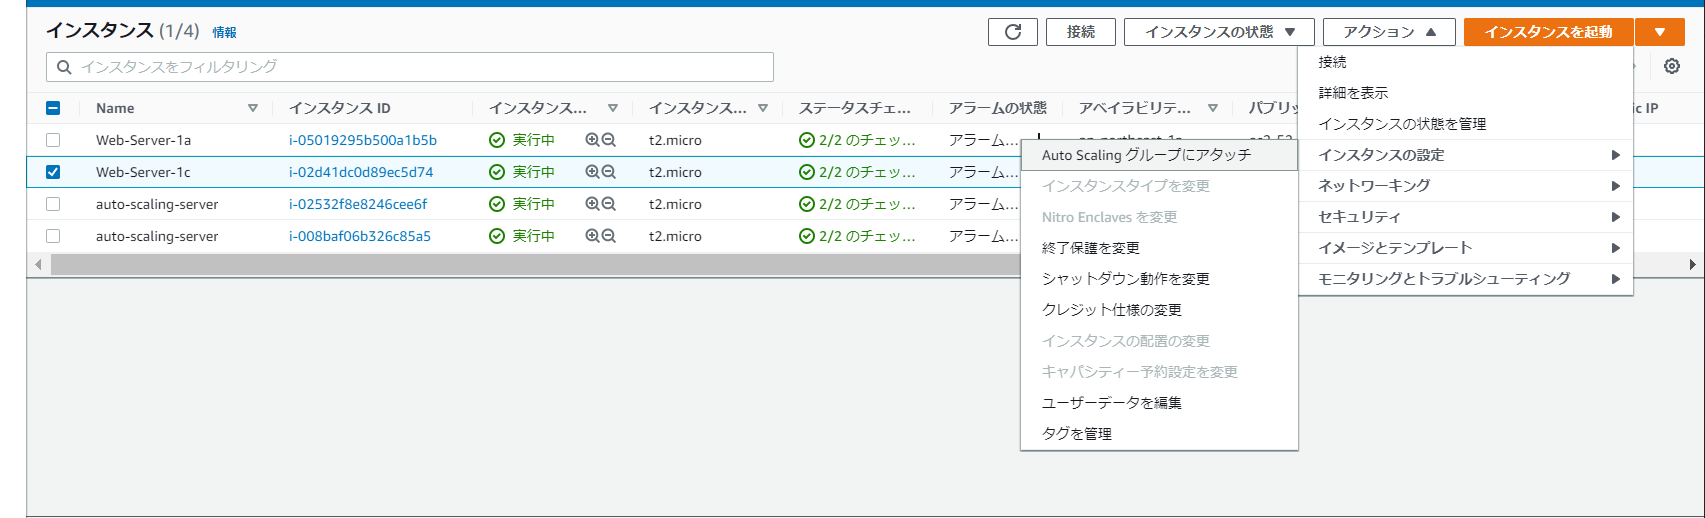
Task: Choose インスタンスの状態を管理 menu item
Action: point(1466,124)
